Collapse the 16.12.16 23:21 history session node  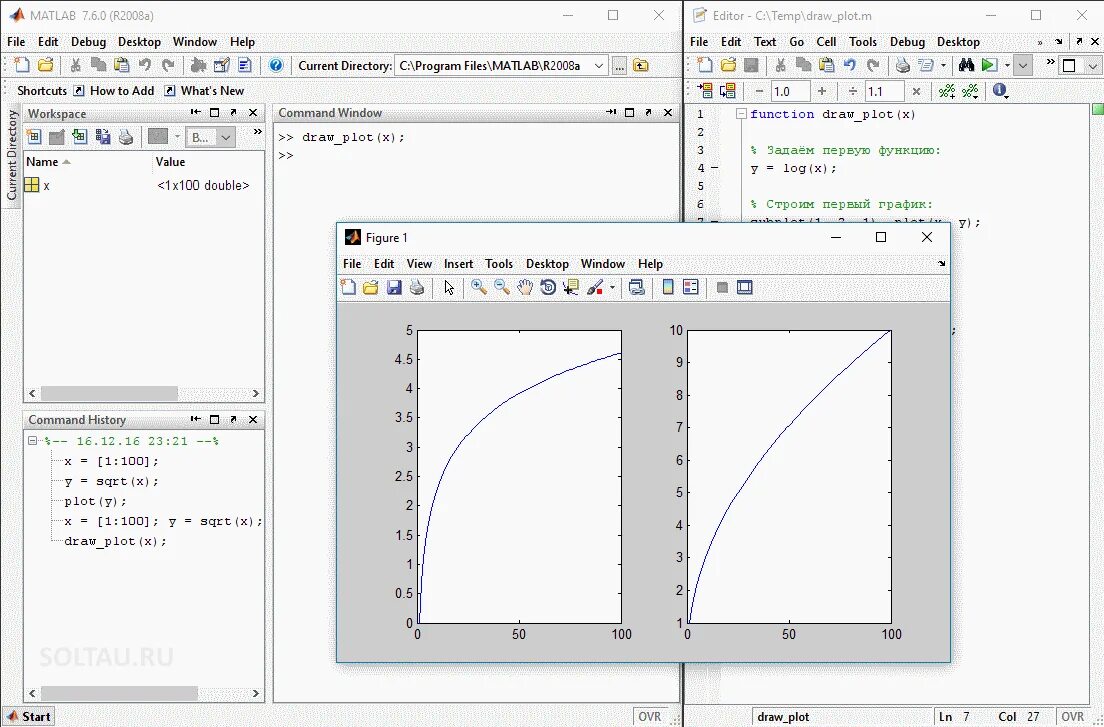32,441
